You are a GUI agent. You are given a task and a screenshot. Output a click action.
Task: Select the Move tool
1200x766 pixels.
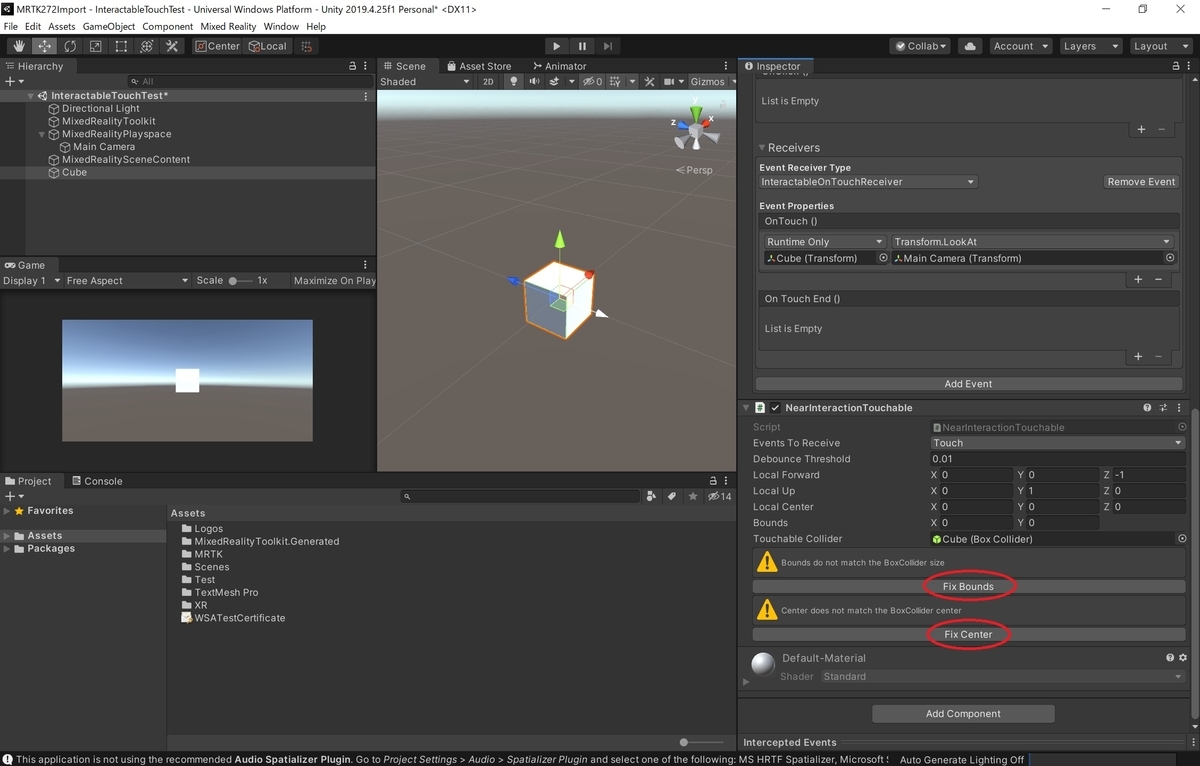(x=45, y=46)
